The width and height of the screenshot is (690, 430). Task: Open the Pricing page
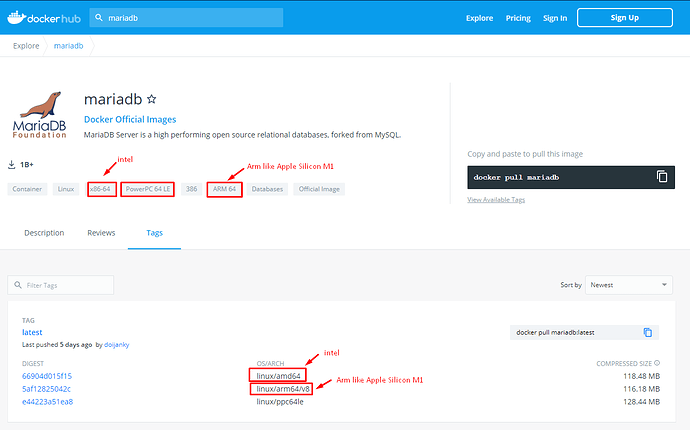[x=518, y=18]
